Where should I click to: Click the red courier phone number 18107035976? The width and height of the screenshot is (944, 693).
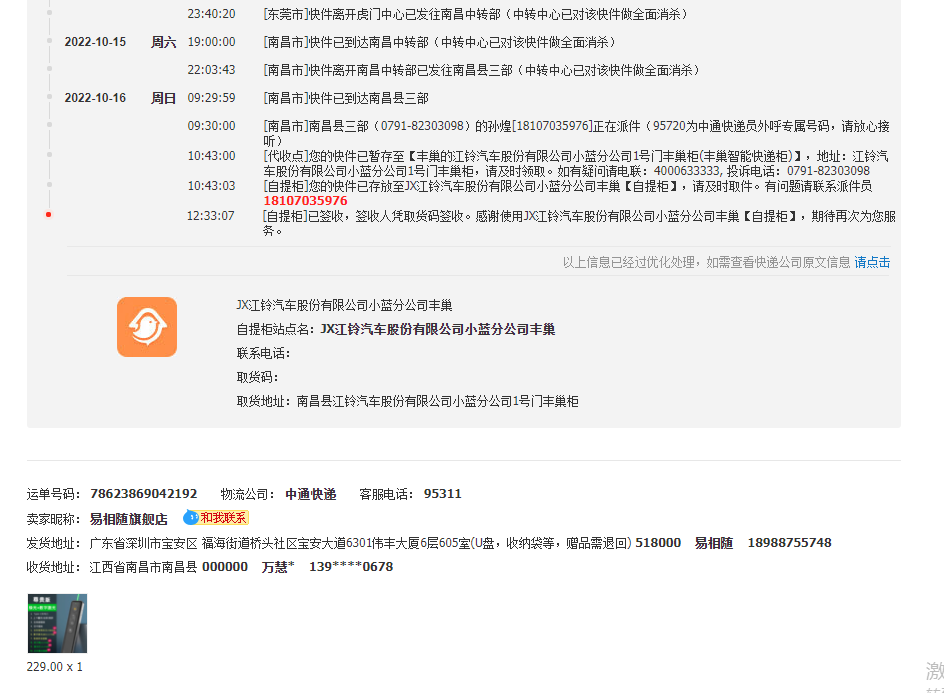305,201
